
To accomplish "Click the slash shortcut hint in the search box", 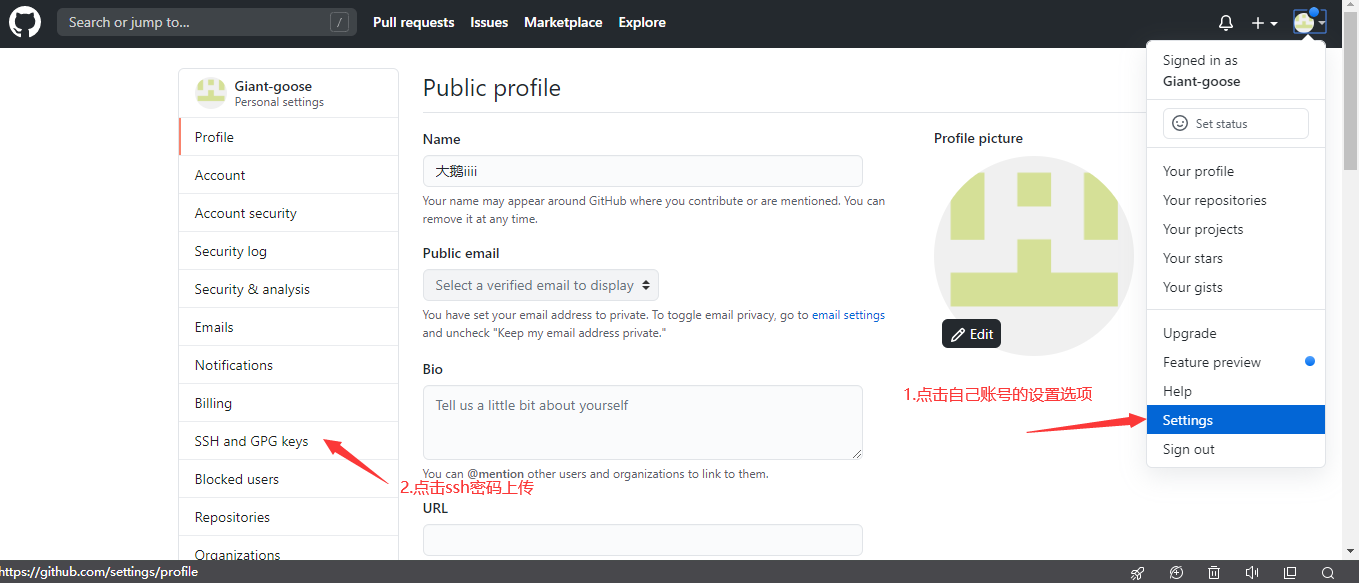I will tap(339, 22).
